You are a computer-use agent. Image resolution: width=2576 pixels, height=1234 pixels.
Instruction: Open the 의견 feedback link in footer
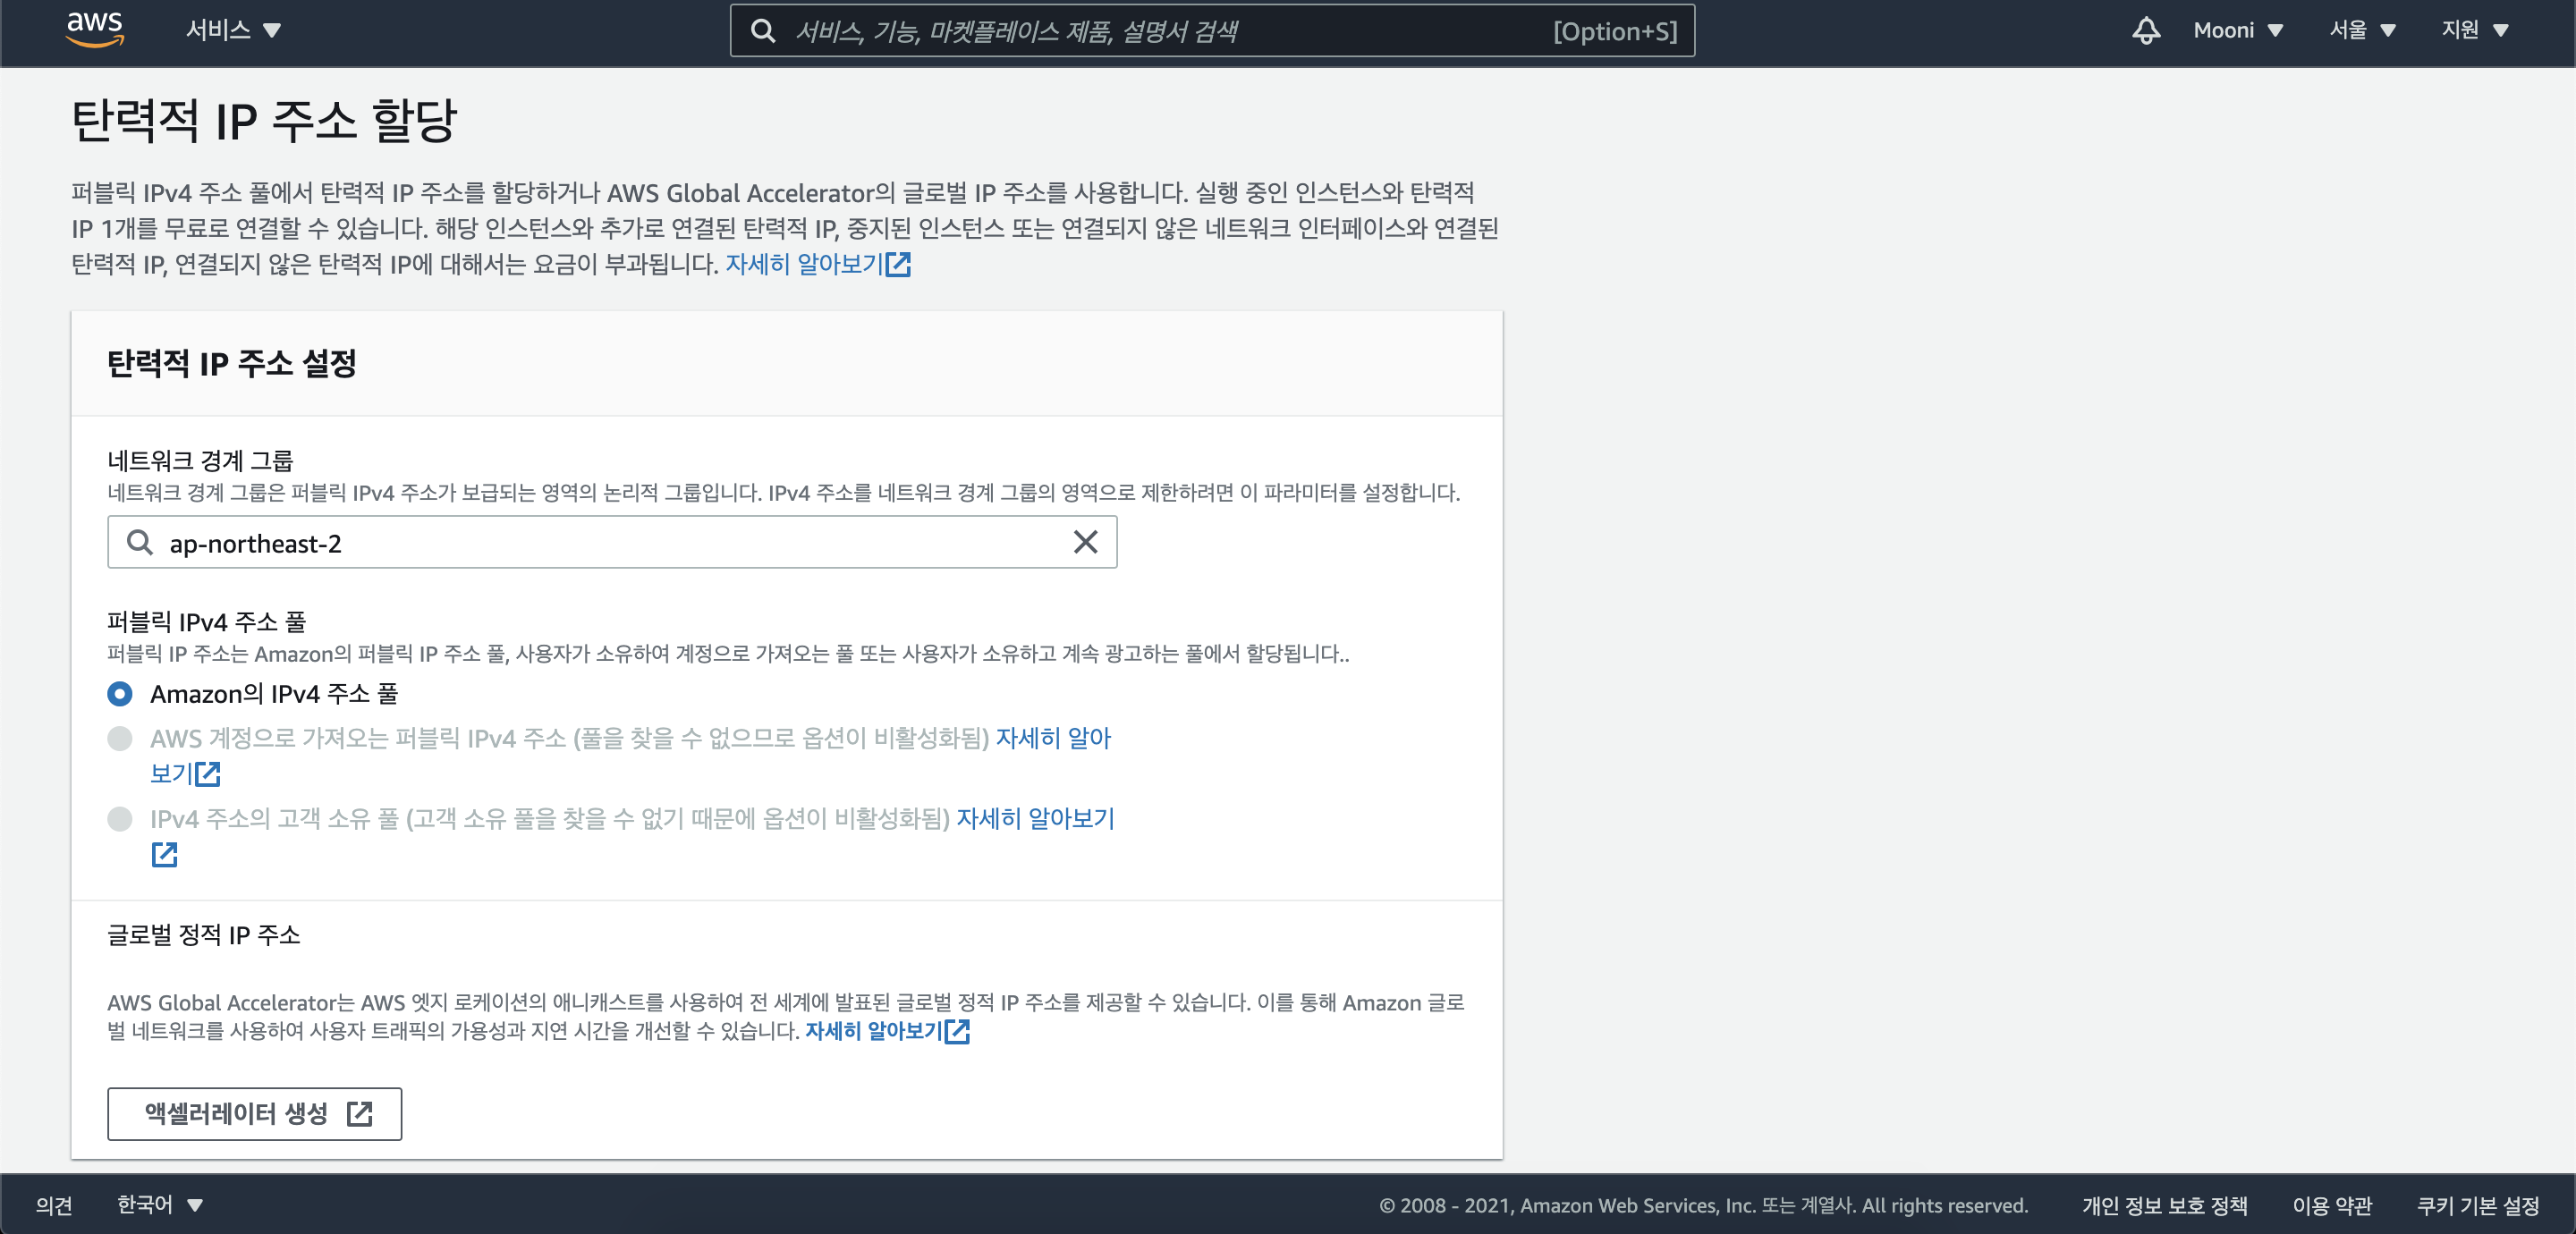click(x=54, y=1205)
